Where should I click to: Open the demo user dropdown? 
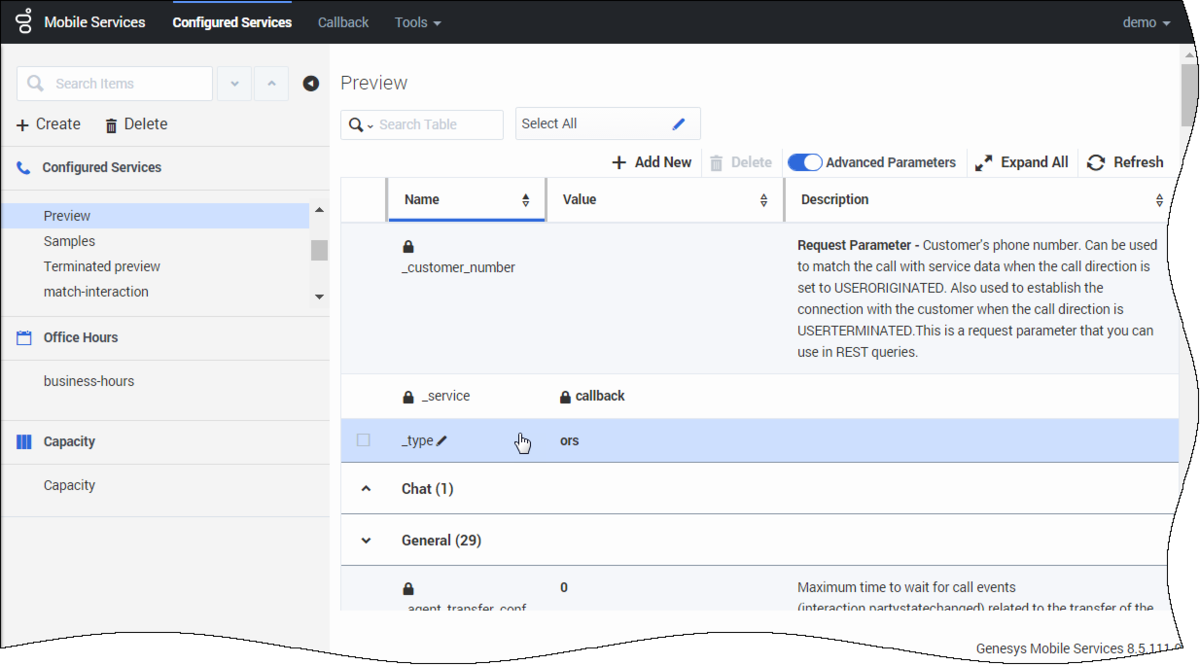click(x=1146, y=22)
